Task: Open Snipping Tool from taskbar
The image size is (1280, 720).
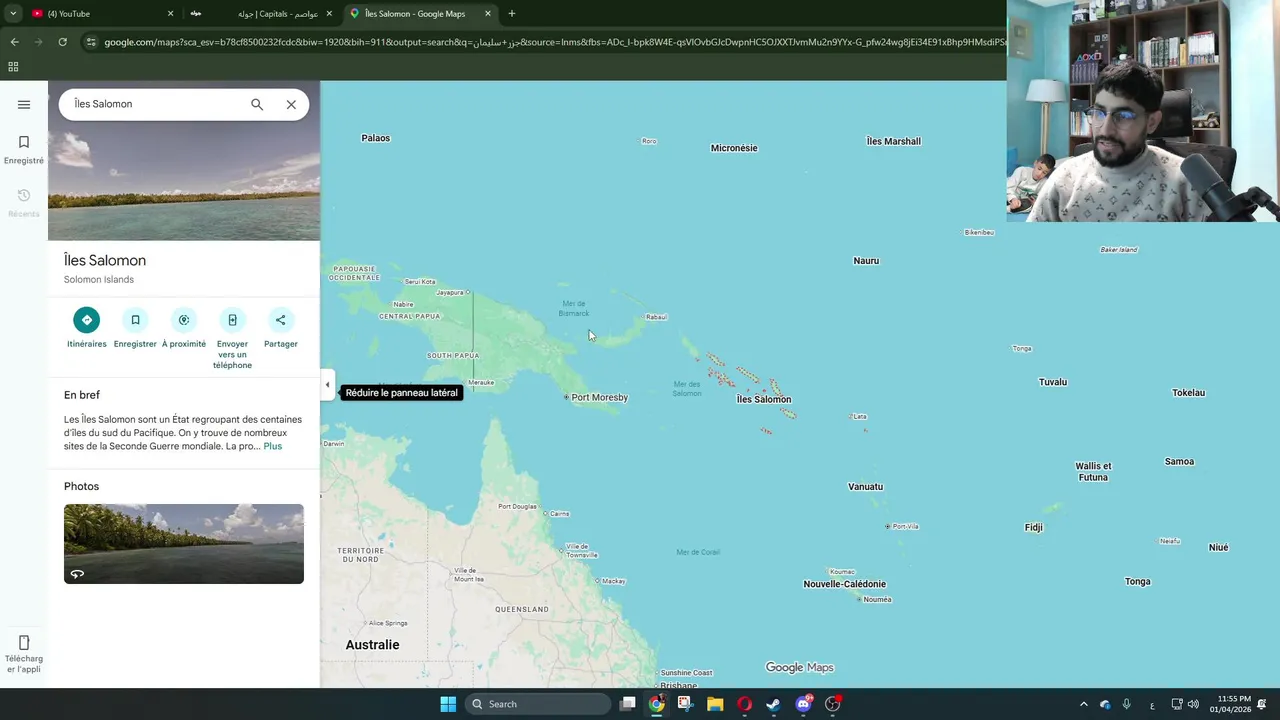Action: pyautogui.click(x=685, y=704)
